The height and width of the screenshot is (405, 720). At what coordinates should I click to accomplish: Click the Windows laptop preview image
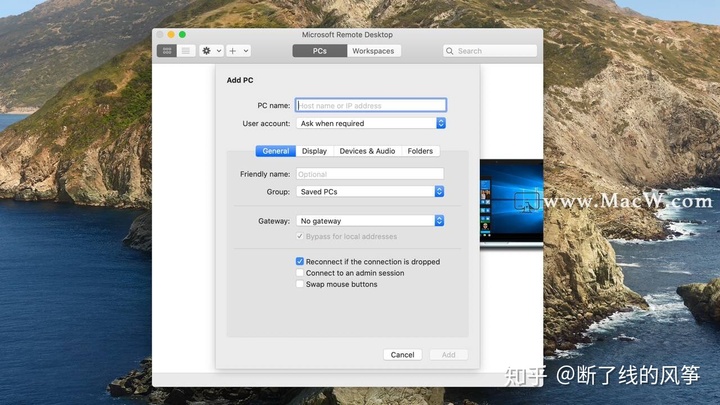pos(511,204)
